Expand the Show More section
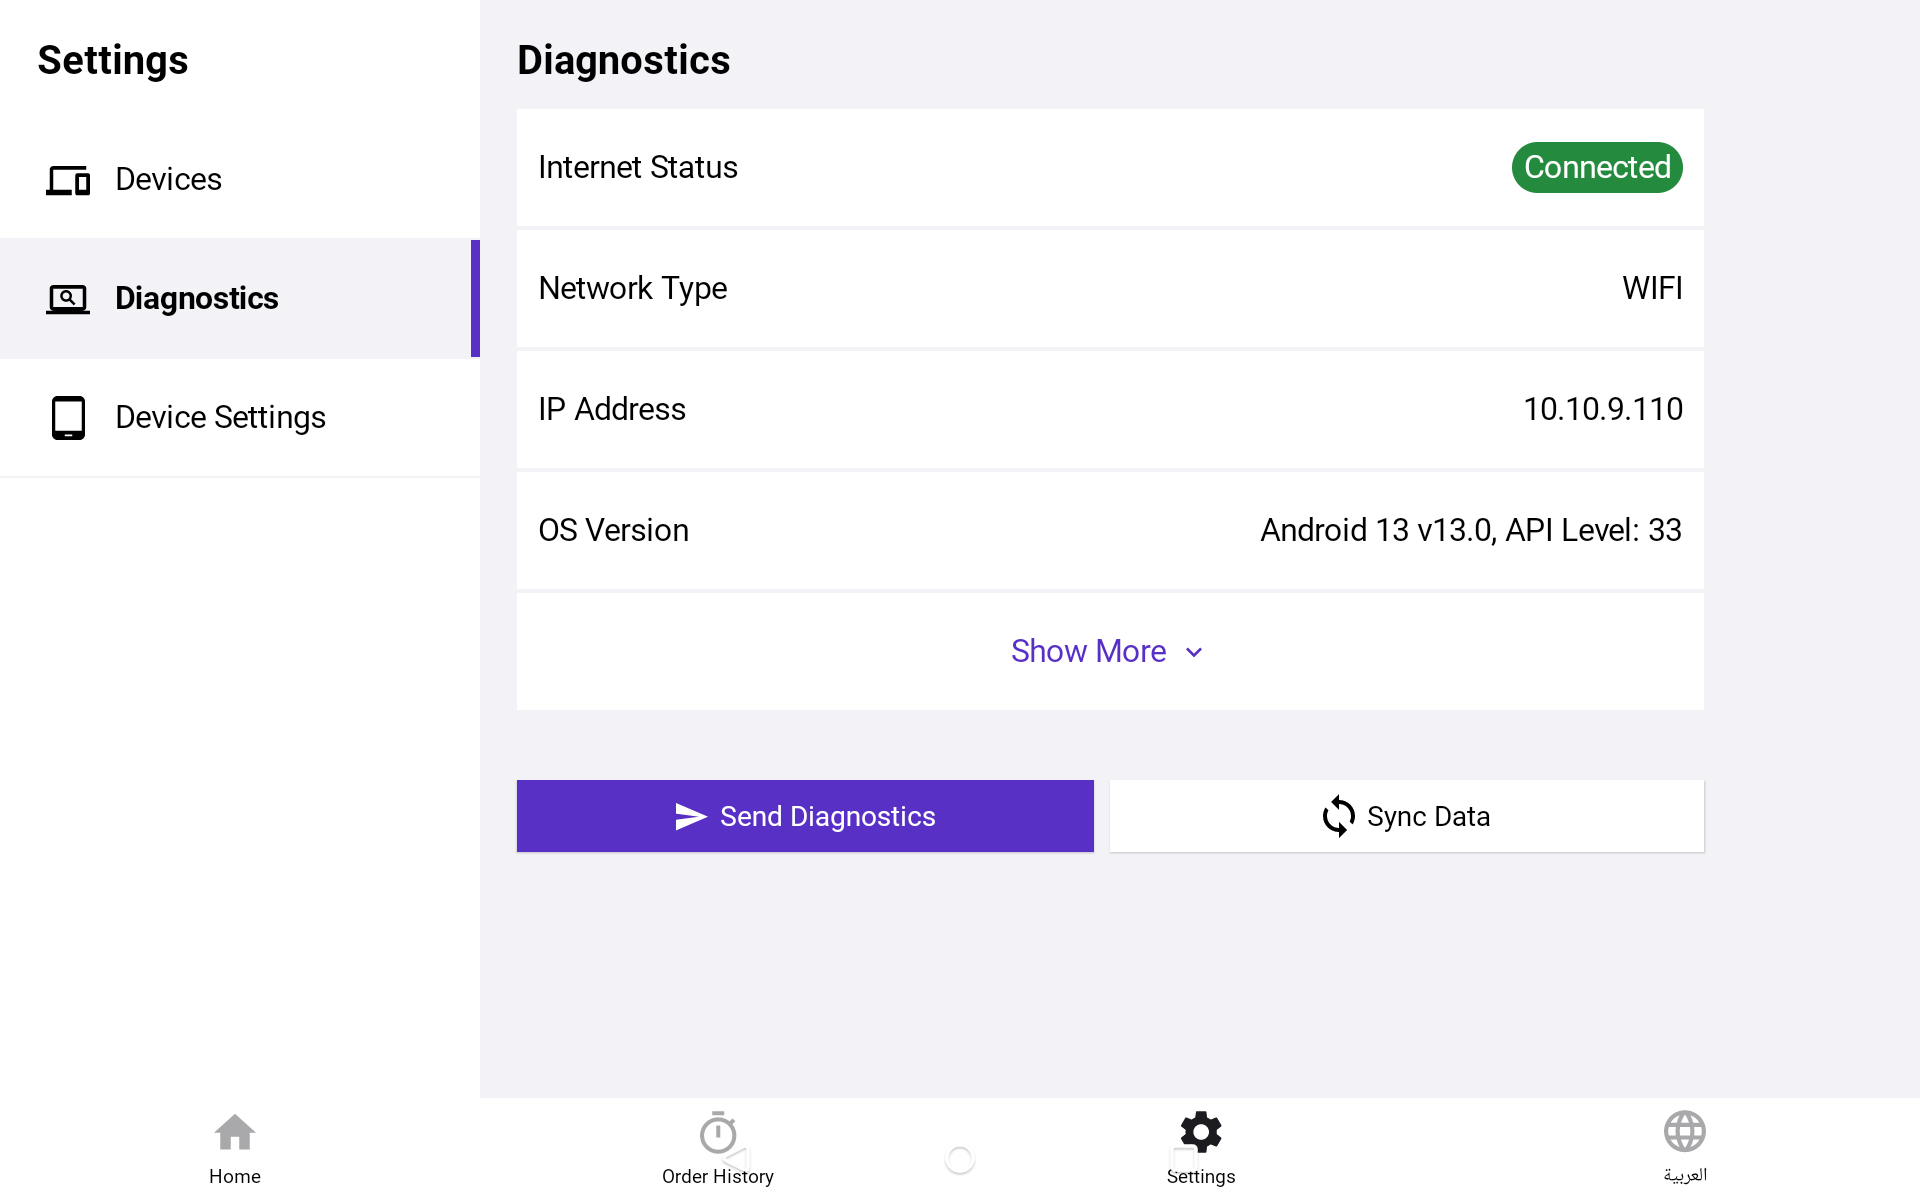 tap(1089, 651)
